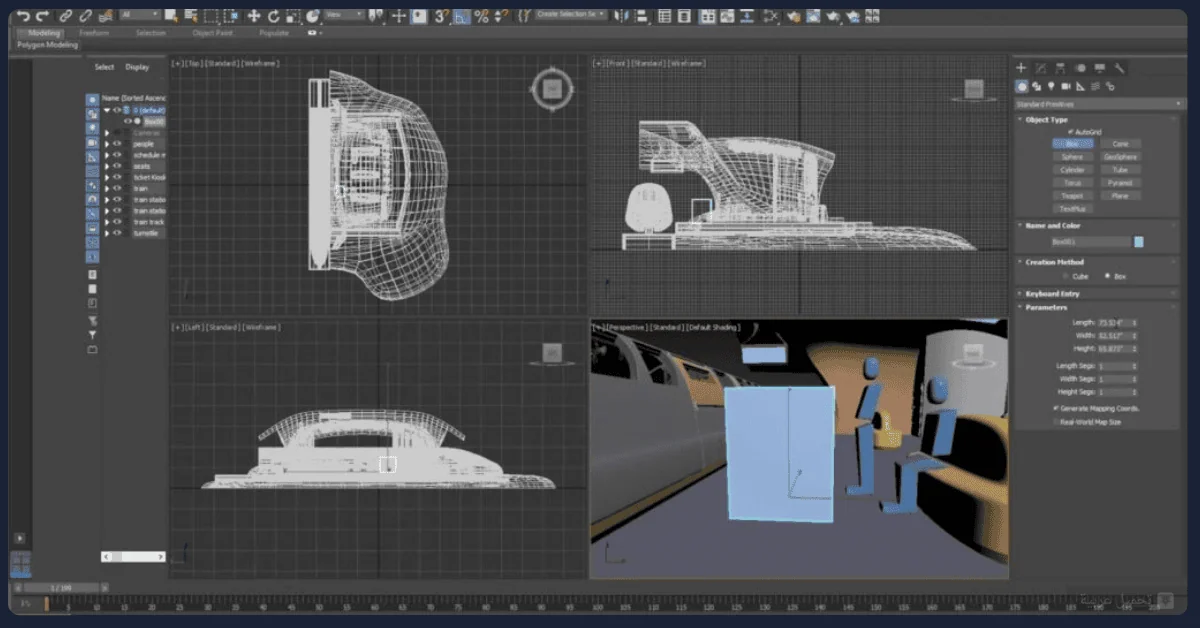The height and width of the screenshot is (628, 1200).
Task: Select the Lights category icon
Action: (x=1051, y=86)
